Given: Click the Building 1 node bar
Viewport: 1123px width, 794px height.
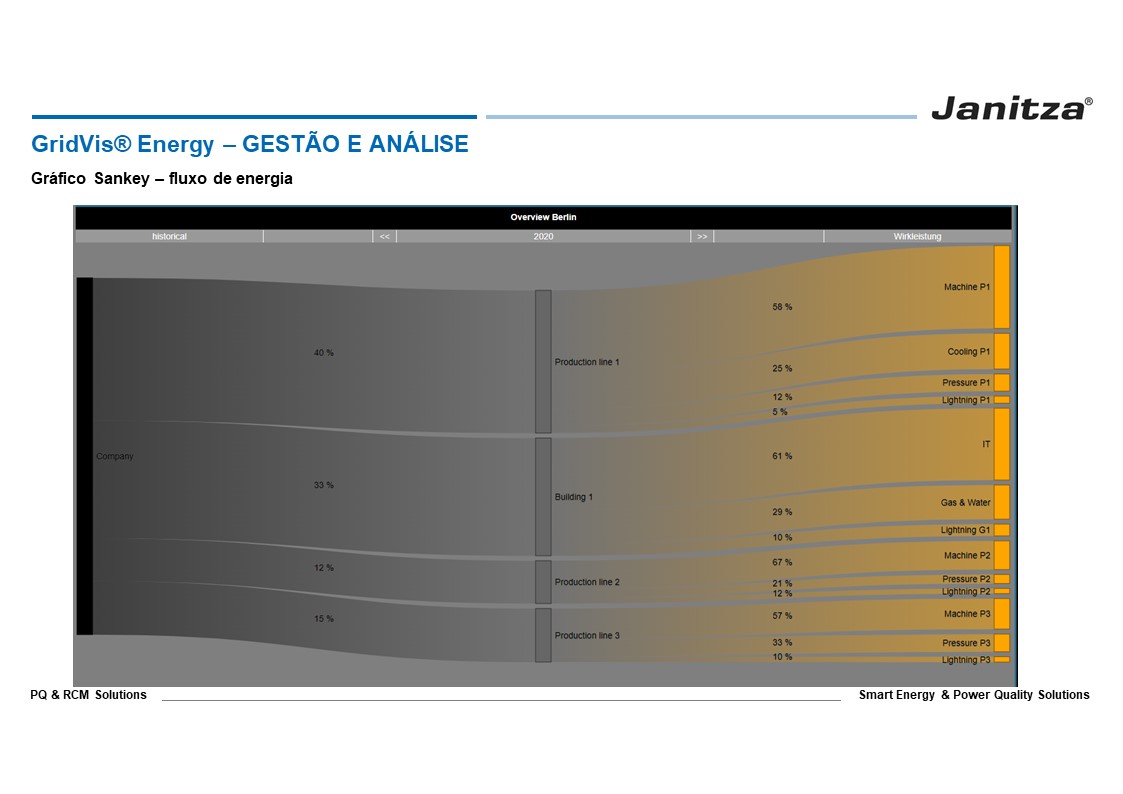Looking at the screenshot, I should pyautogui.click(x=543, y=497).
